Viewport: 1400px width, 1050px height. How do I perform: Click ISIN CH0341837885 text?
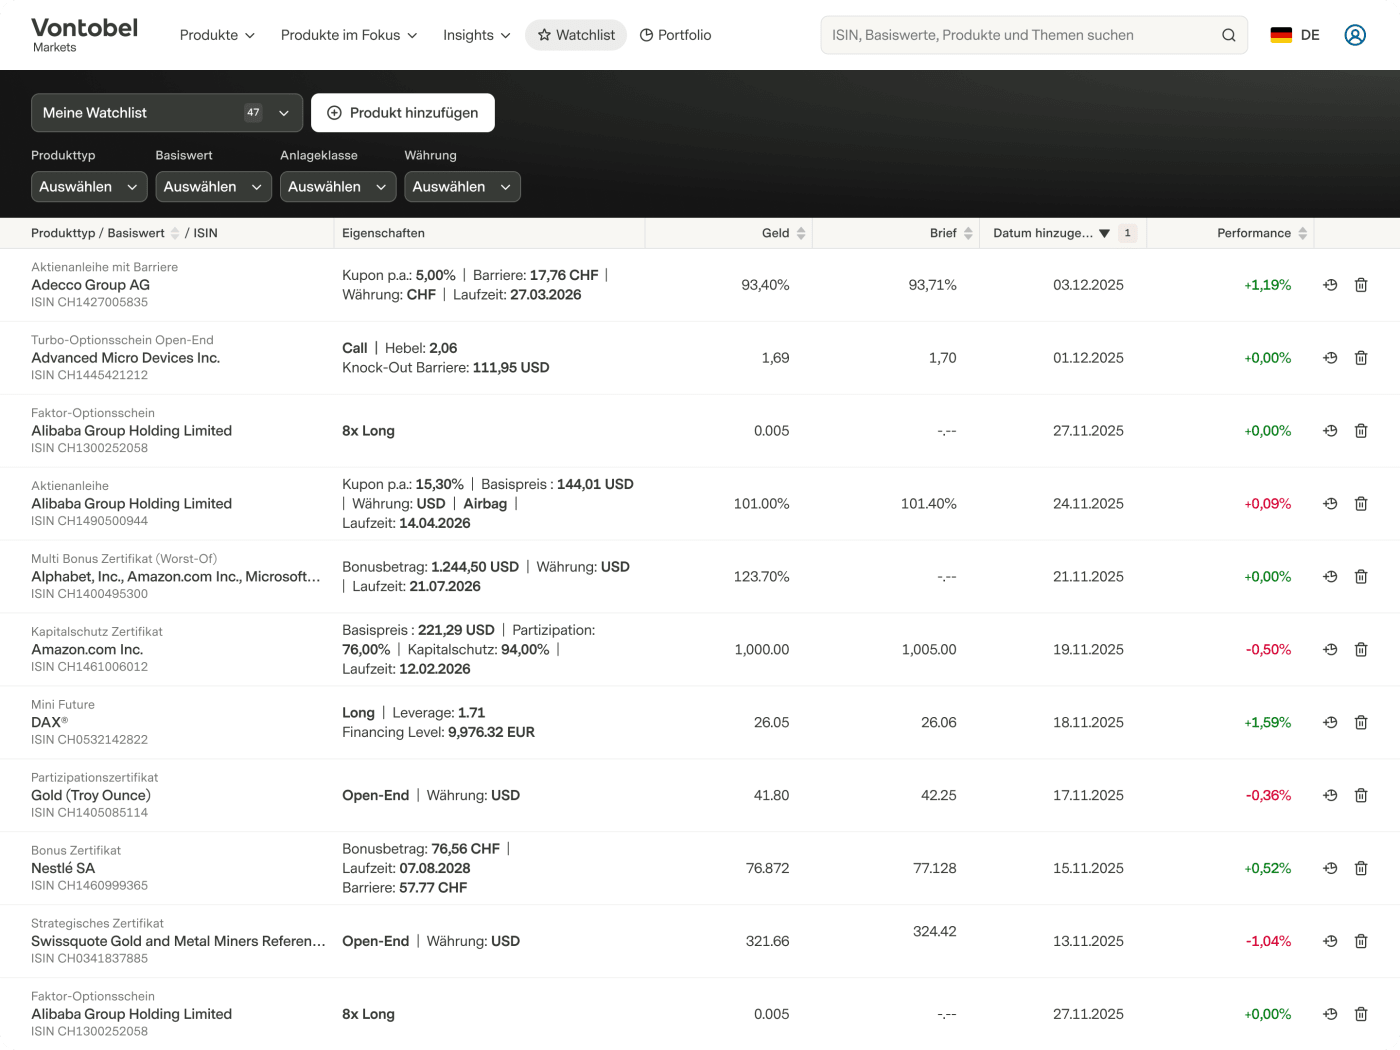89,959
